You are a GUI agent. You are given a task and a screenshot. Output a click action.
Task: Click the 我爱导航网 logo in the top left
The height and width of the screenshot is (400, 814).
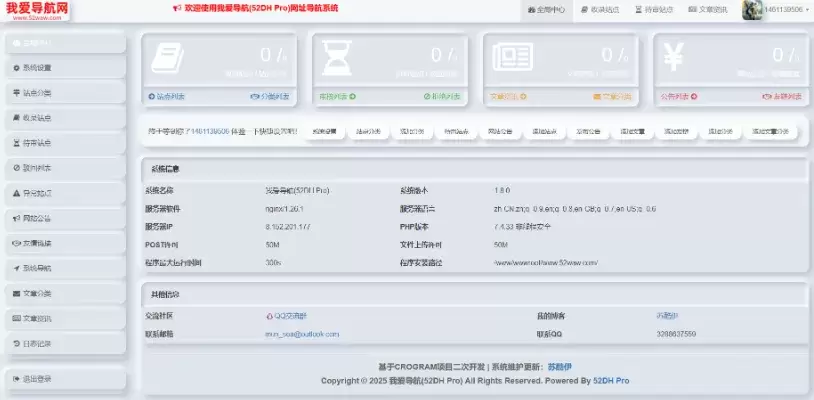click(39, 9)
